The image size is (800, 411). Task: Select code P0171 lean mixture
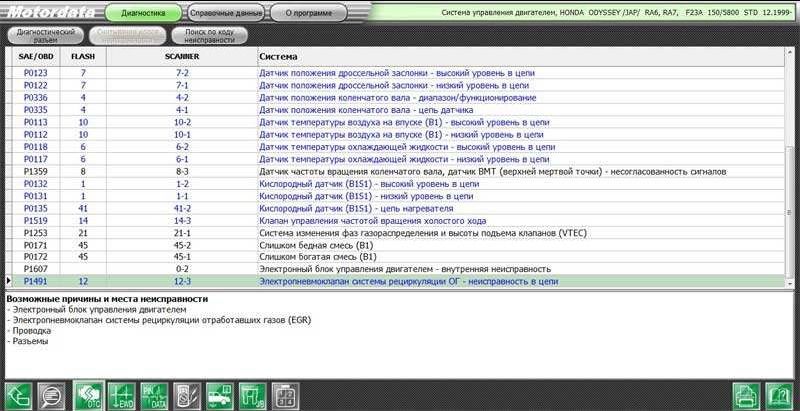coord(36,245)
